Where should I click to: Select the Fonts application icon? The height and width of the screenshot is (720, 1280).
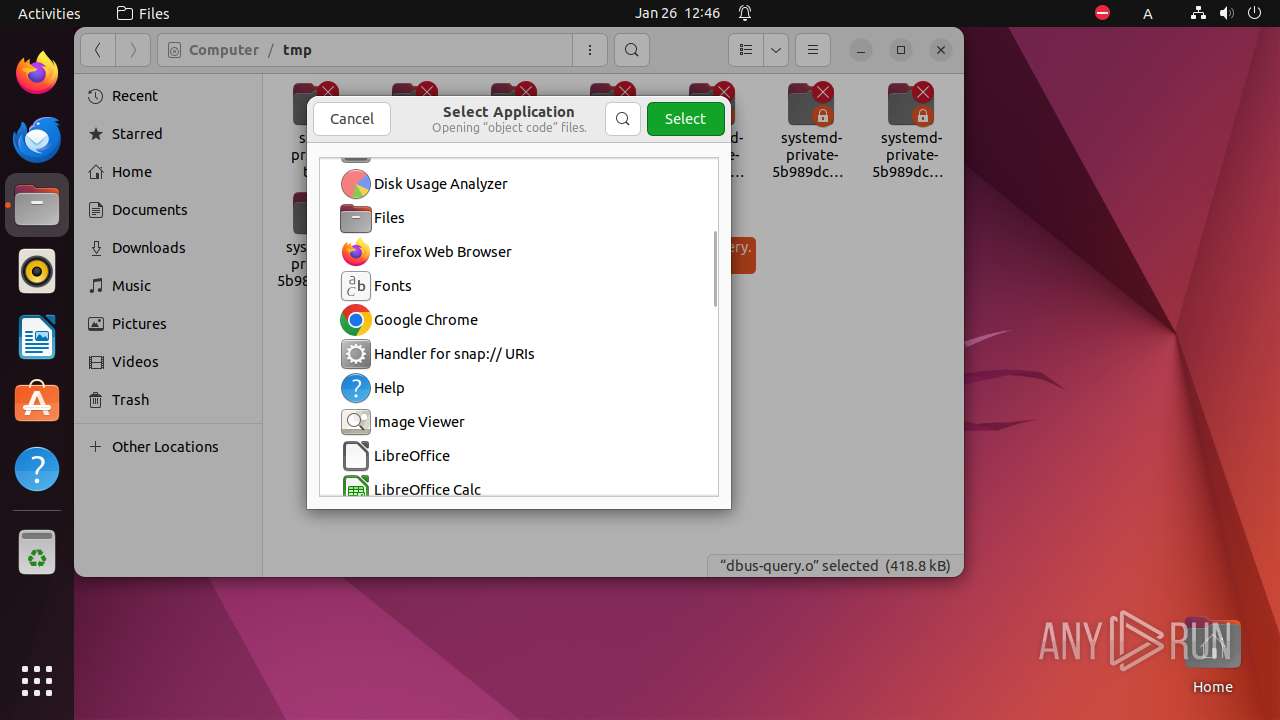pos(355,286)
